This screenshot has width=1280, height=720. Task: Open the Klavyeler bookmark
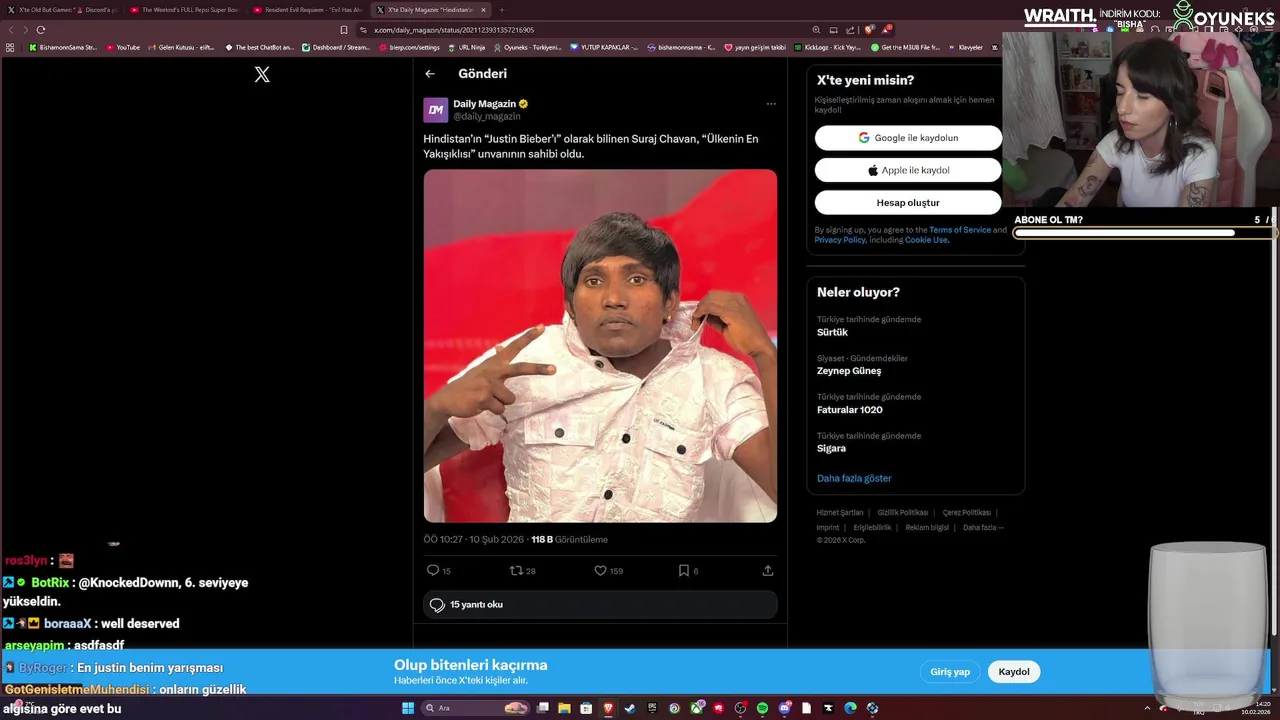pos(965,47)
